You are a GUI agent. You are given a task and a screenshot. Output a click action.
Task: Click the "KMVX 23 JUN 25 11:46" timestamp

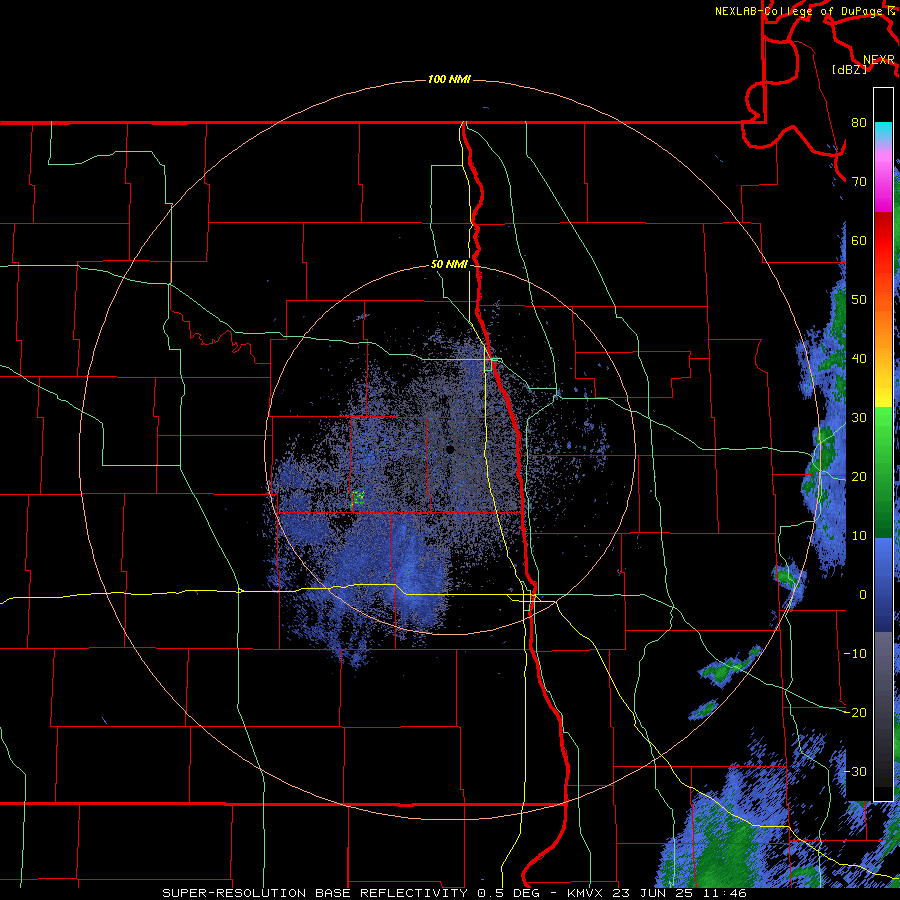coord(657,893)
